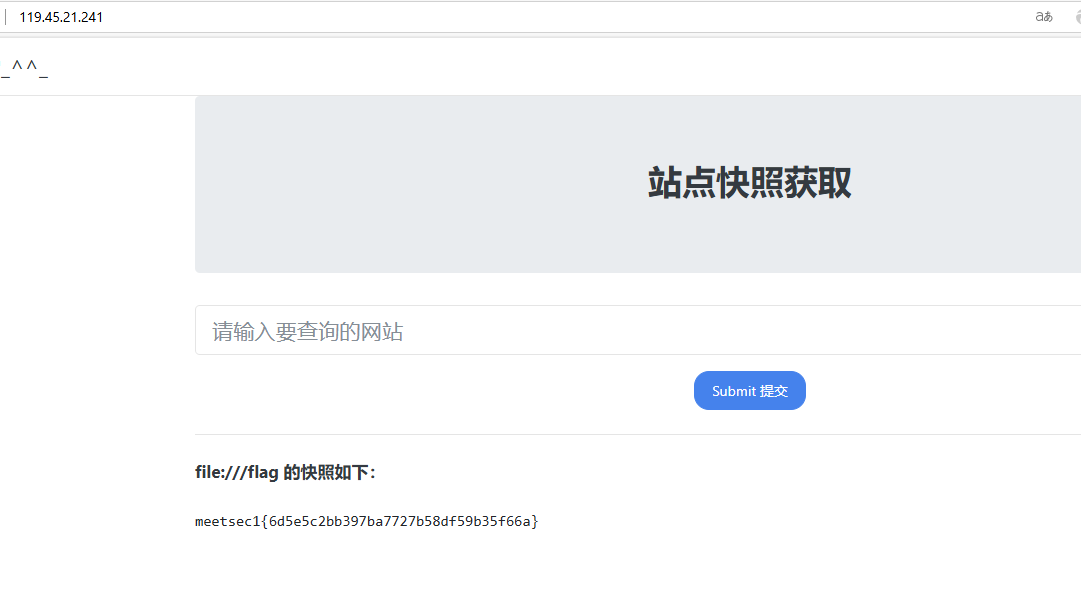Click the empty left margin beside the banner
1081x601 pixels.
[x=95, y=250]
